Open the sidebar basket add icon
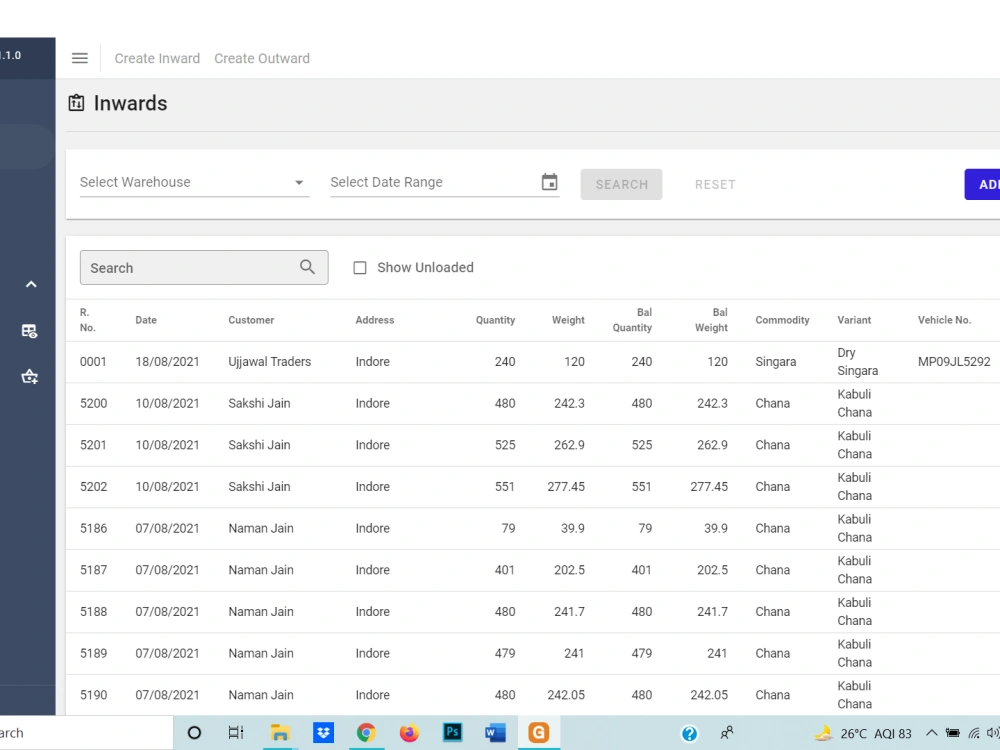This screenshot has height=750, width=1000. click(x=29, y=376)
